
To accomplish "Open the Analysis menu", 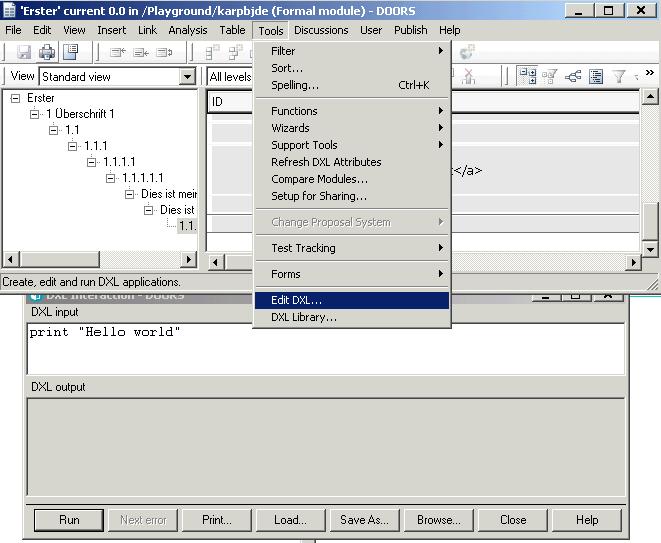I will pyautogui.click(x=188, y=30).
